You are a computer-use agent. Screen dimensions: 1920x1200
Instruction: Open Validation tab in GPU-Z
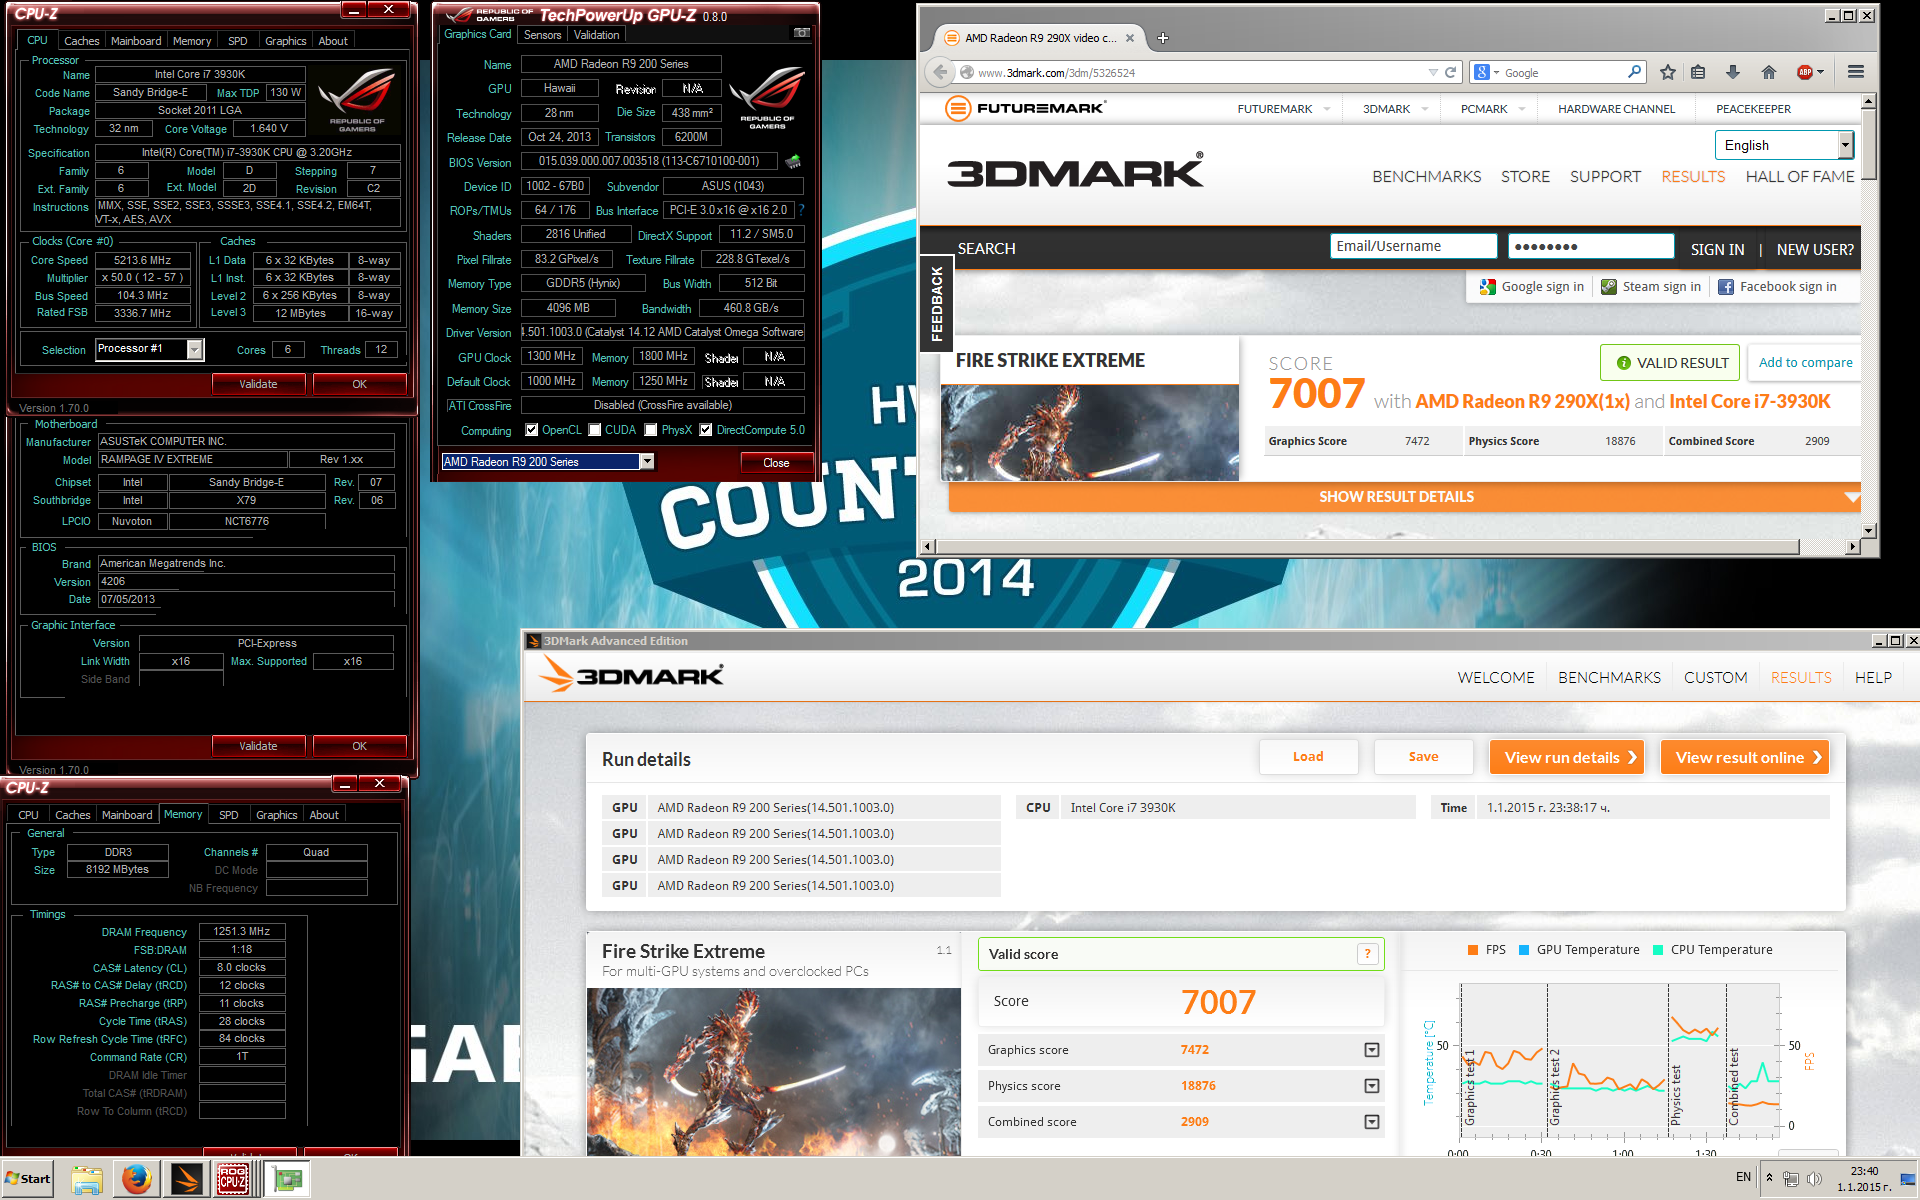point(597,35)
